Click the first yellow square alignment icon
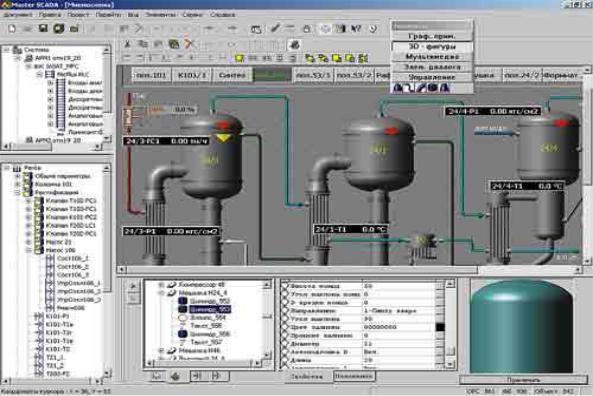 239,58
